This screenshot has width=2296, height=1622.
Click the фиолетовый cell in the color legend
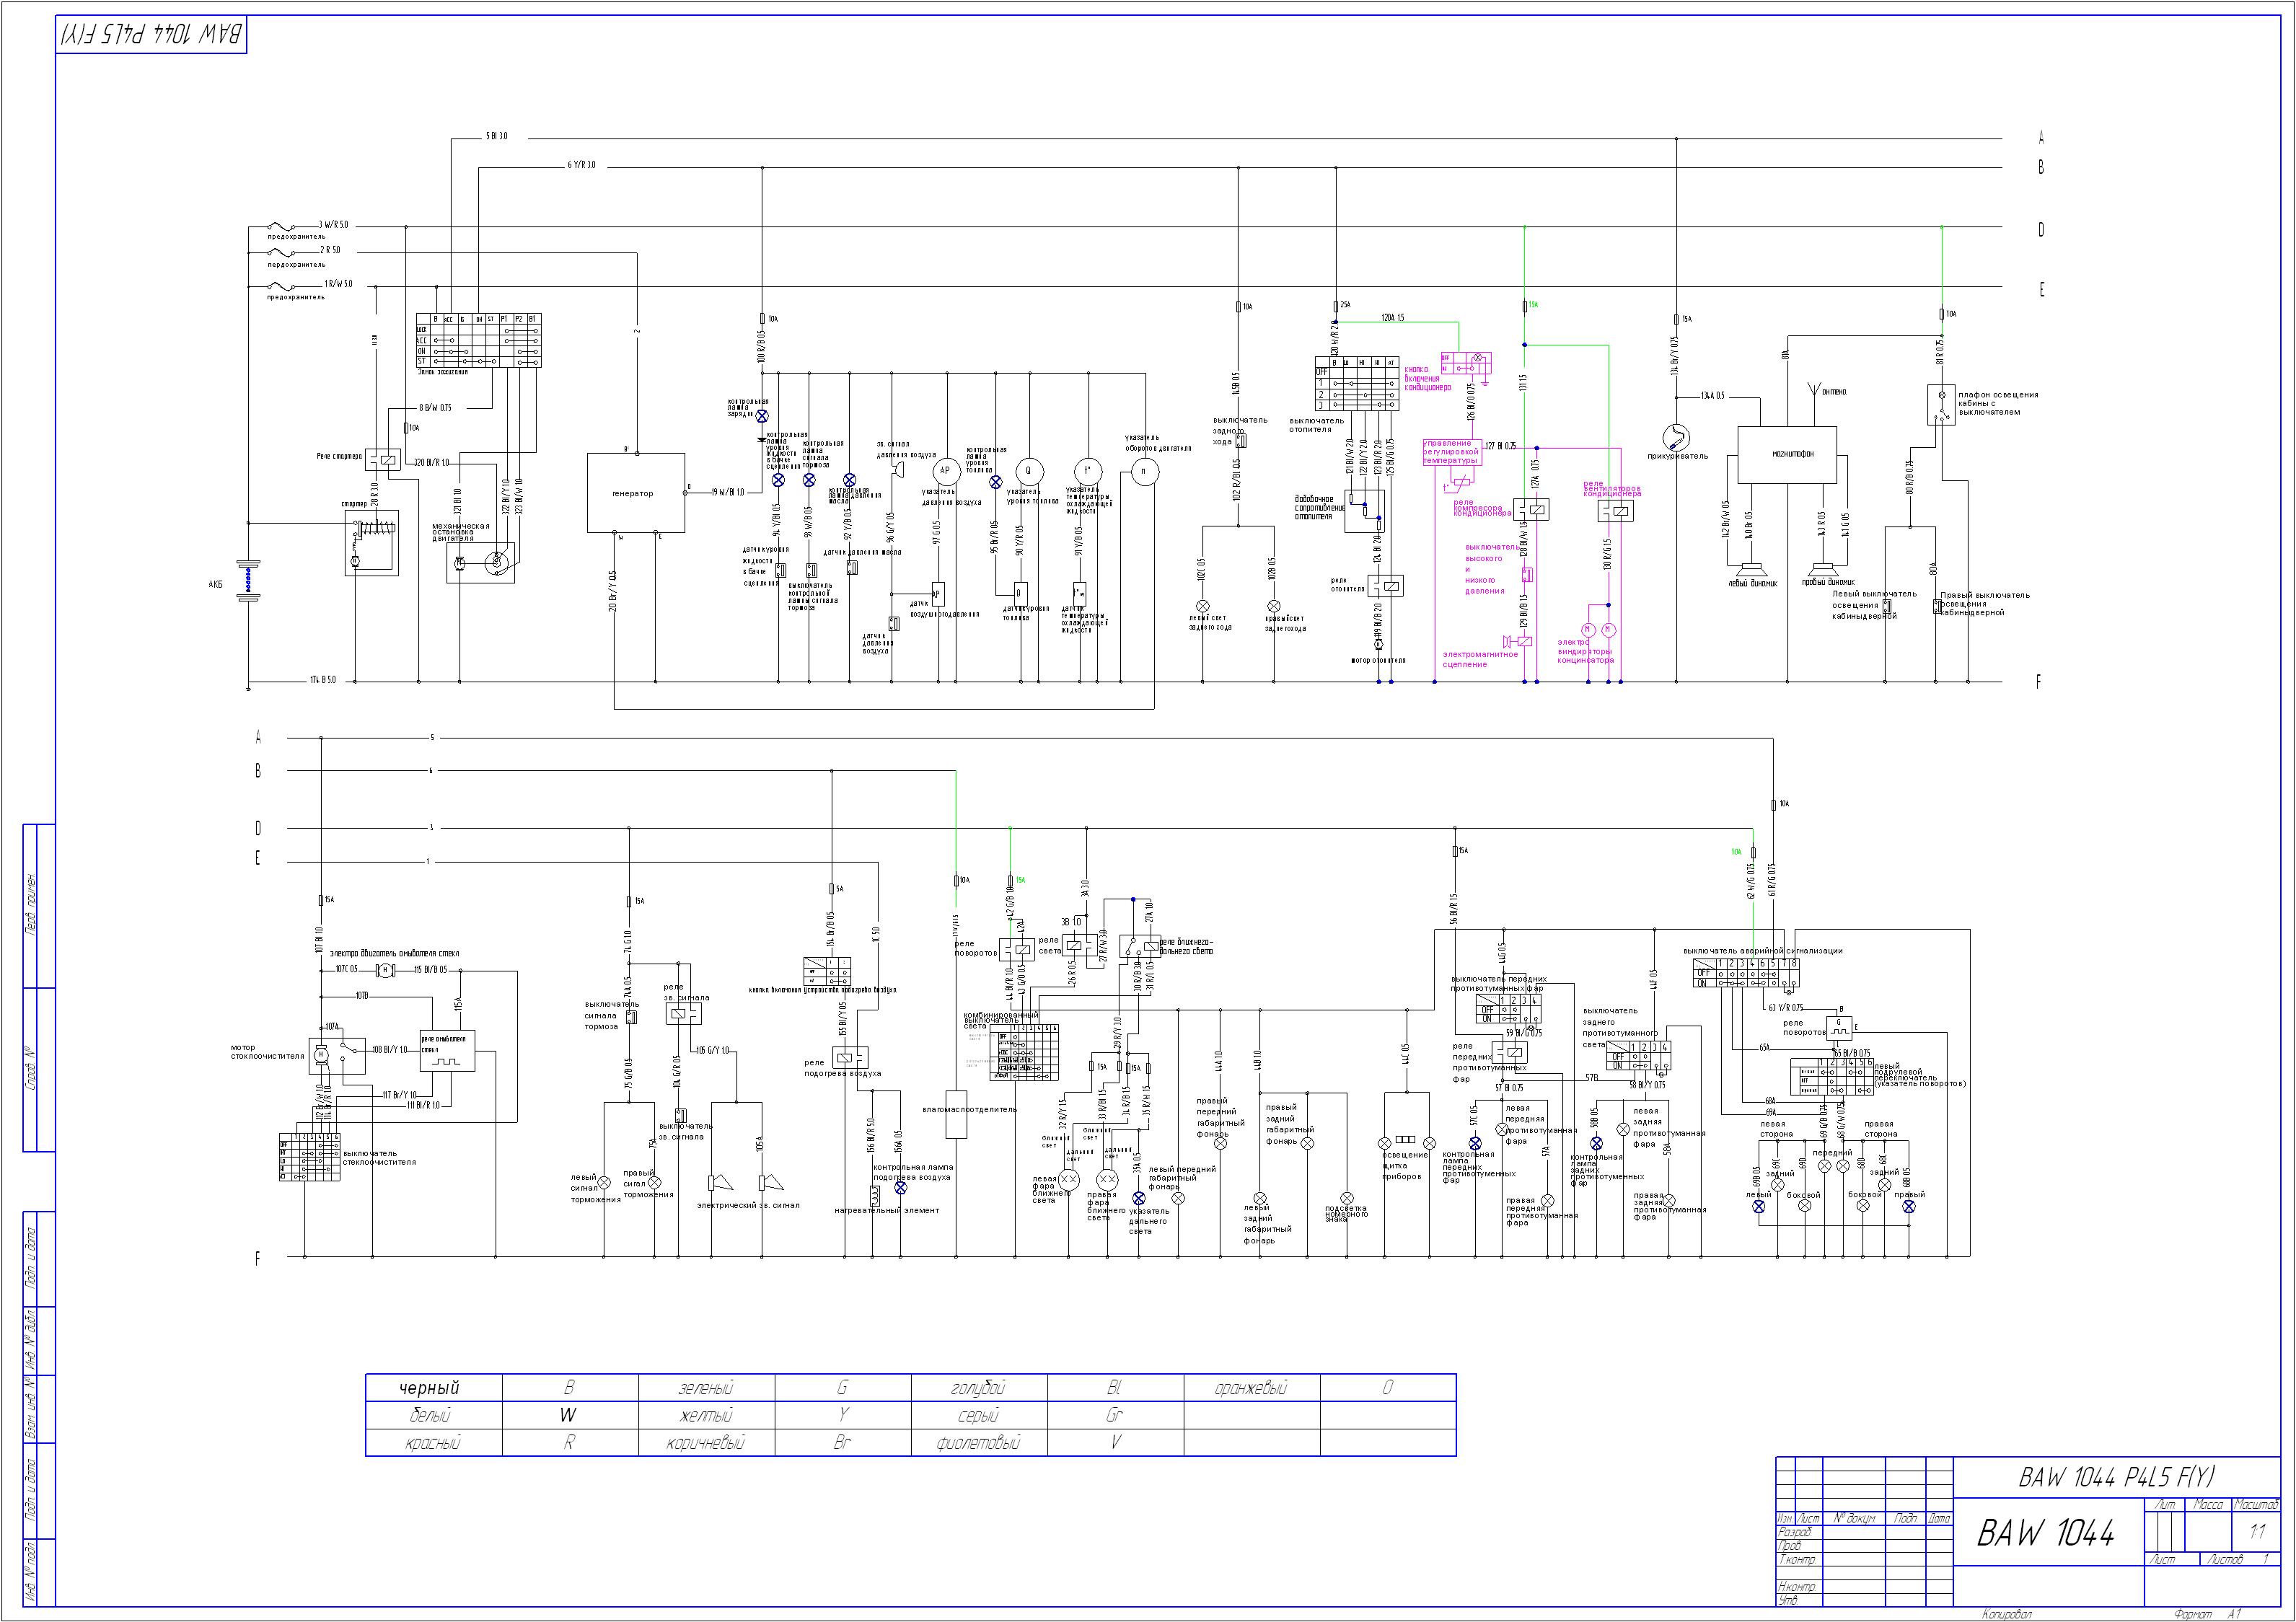pyautogui.click(x=979, y=1443)
